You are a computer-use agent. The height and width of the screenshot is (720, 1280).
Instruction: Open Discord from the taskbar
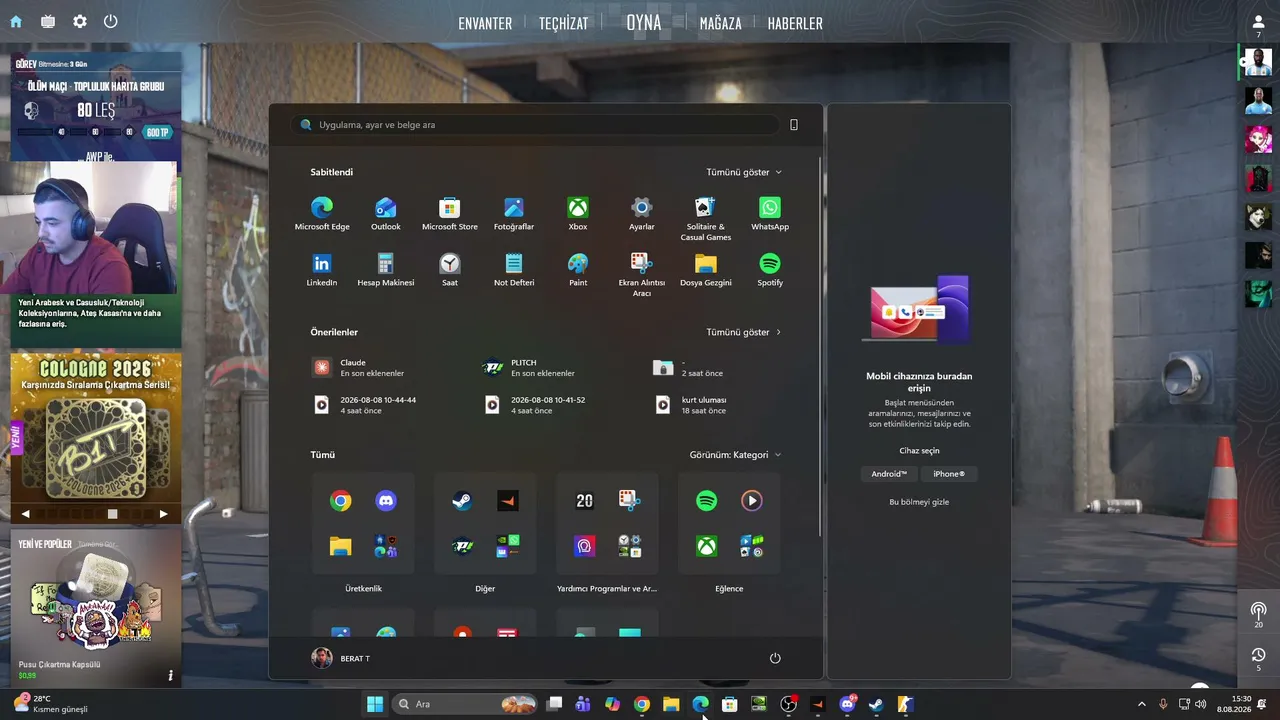point(847,704)
